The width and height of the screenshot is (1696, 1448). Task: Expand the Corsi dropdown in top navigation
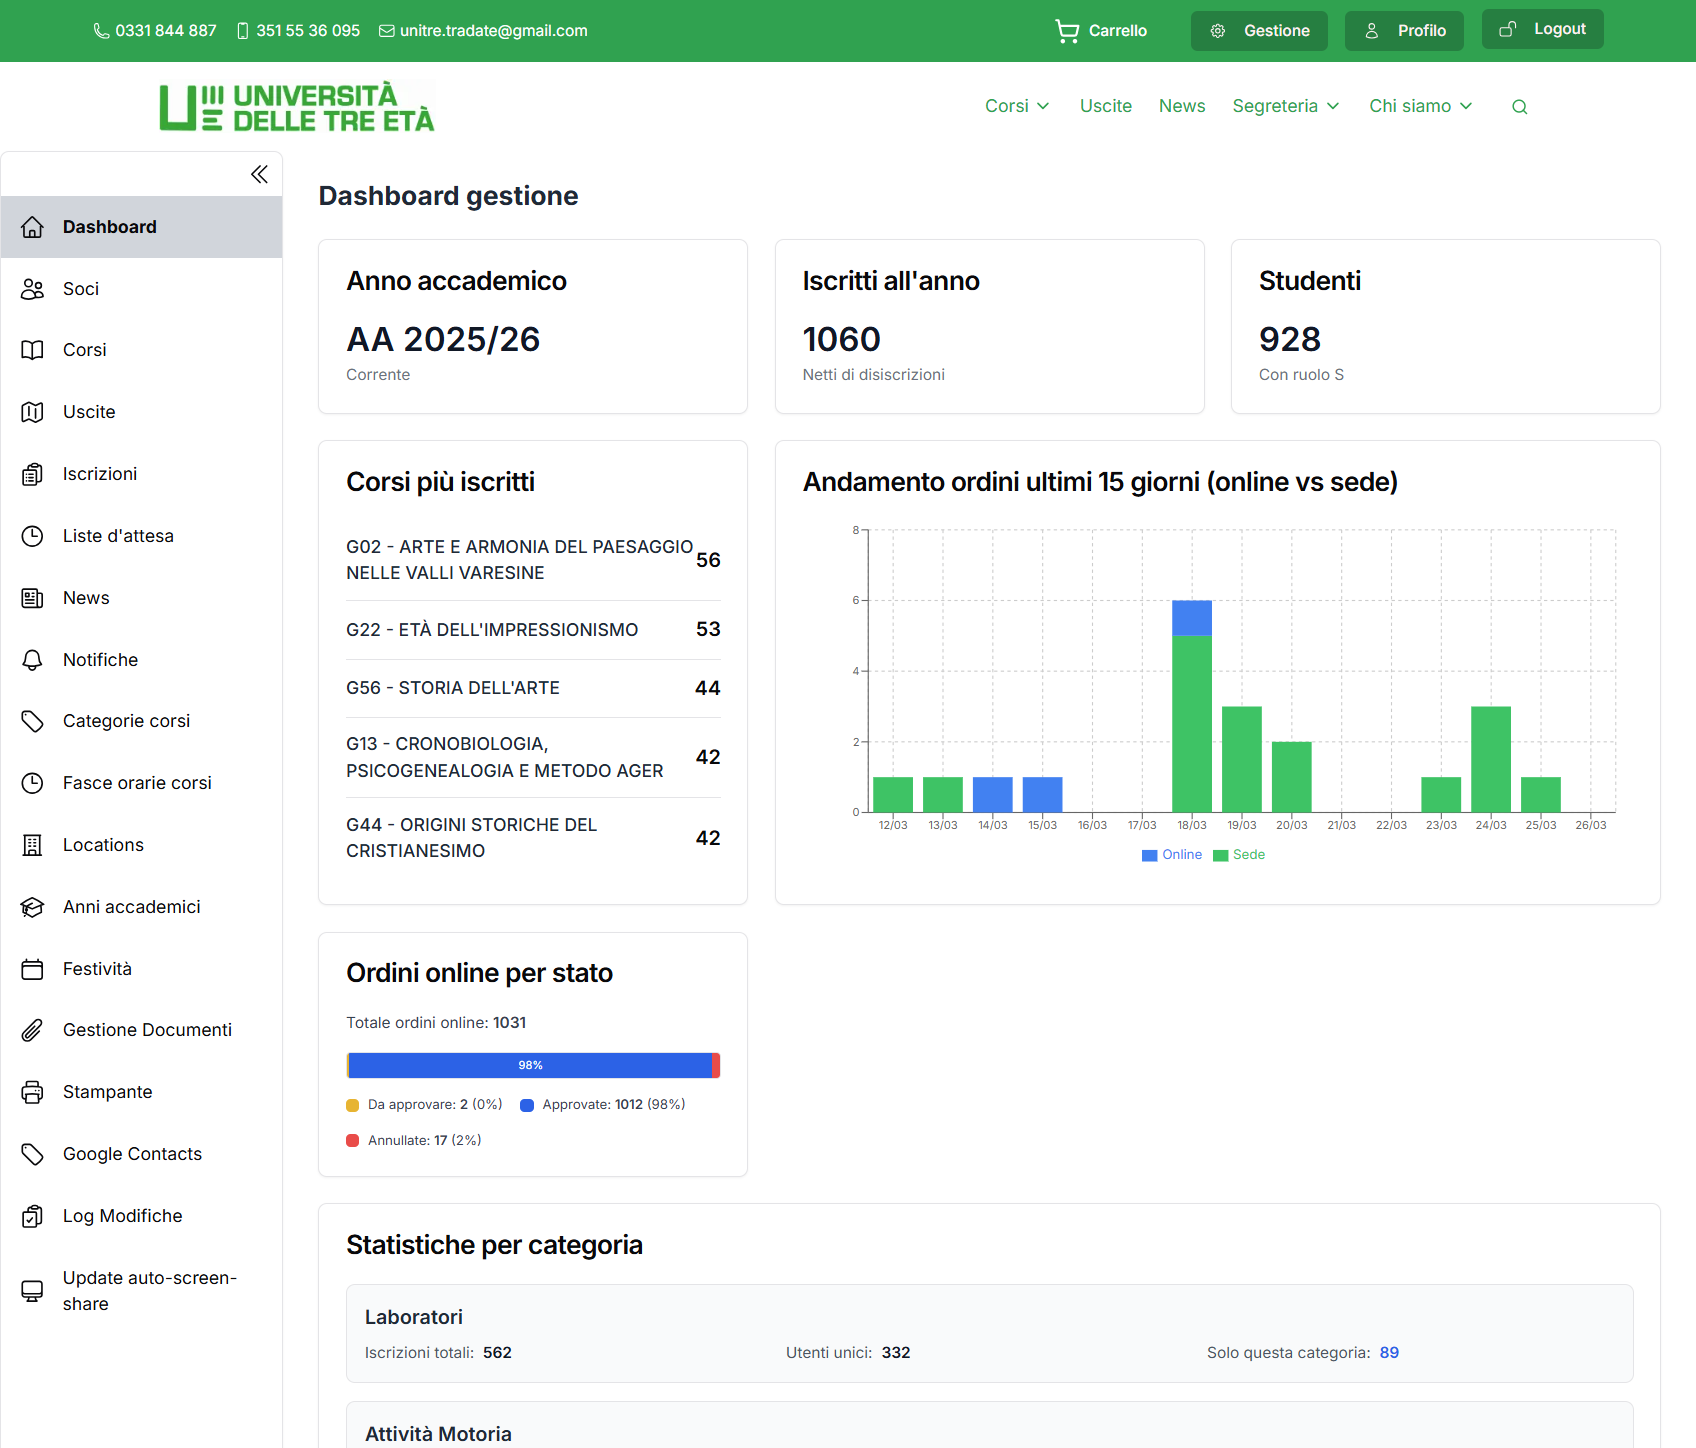coord(1016,106)
